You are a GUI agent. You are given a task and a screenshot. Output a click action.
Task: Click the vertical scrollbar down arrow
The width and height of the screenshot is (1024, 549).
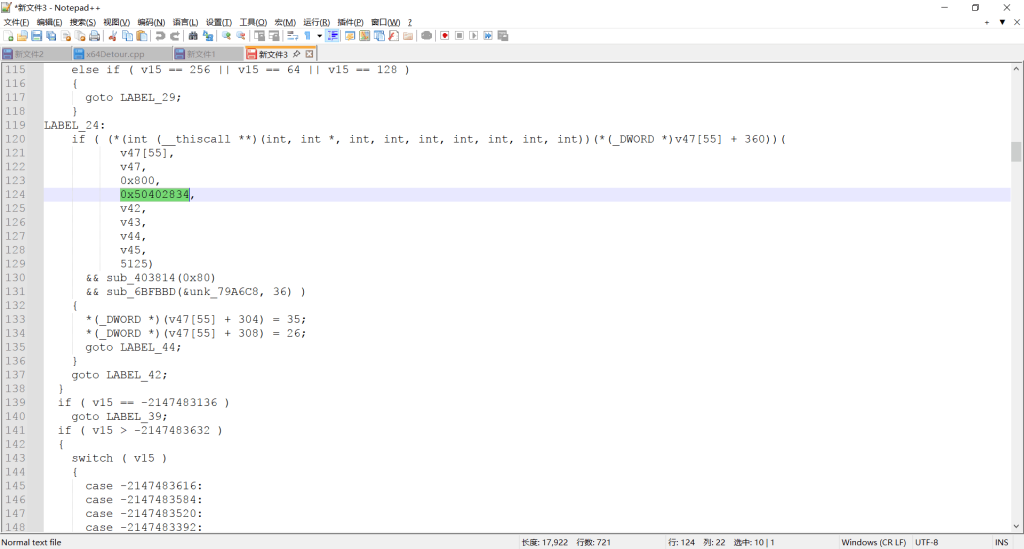pos(1016,526)
